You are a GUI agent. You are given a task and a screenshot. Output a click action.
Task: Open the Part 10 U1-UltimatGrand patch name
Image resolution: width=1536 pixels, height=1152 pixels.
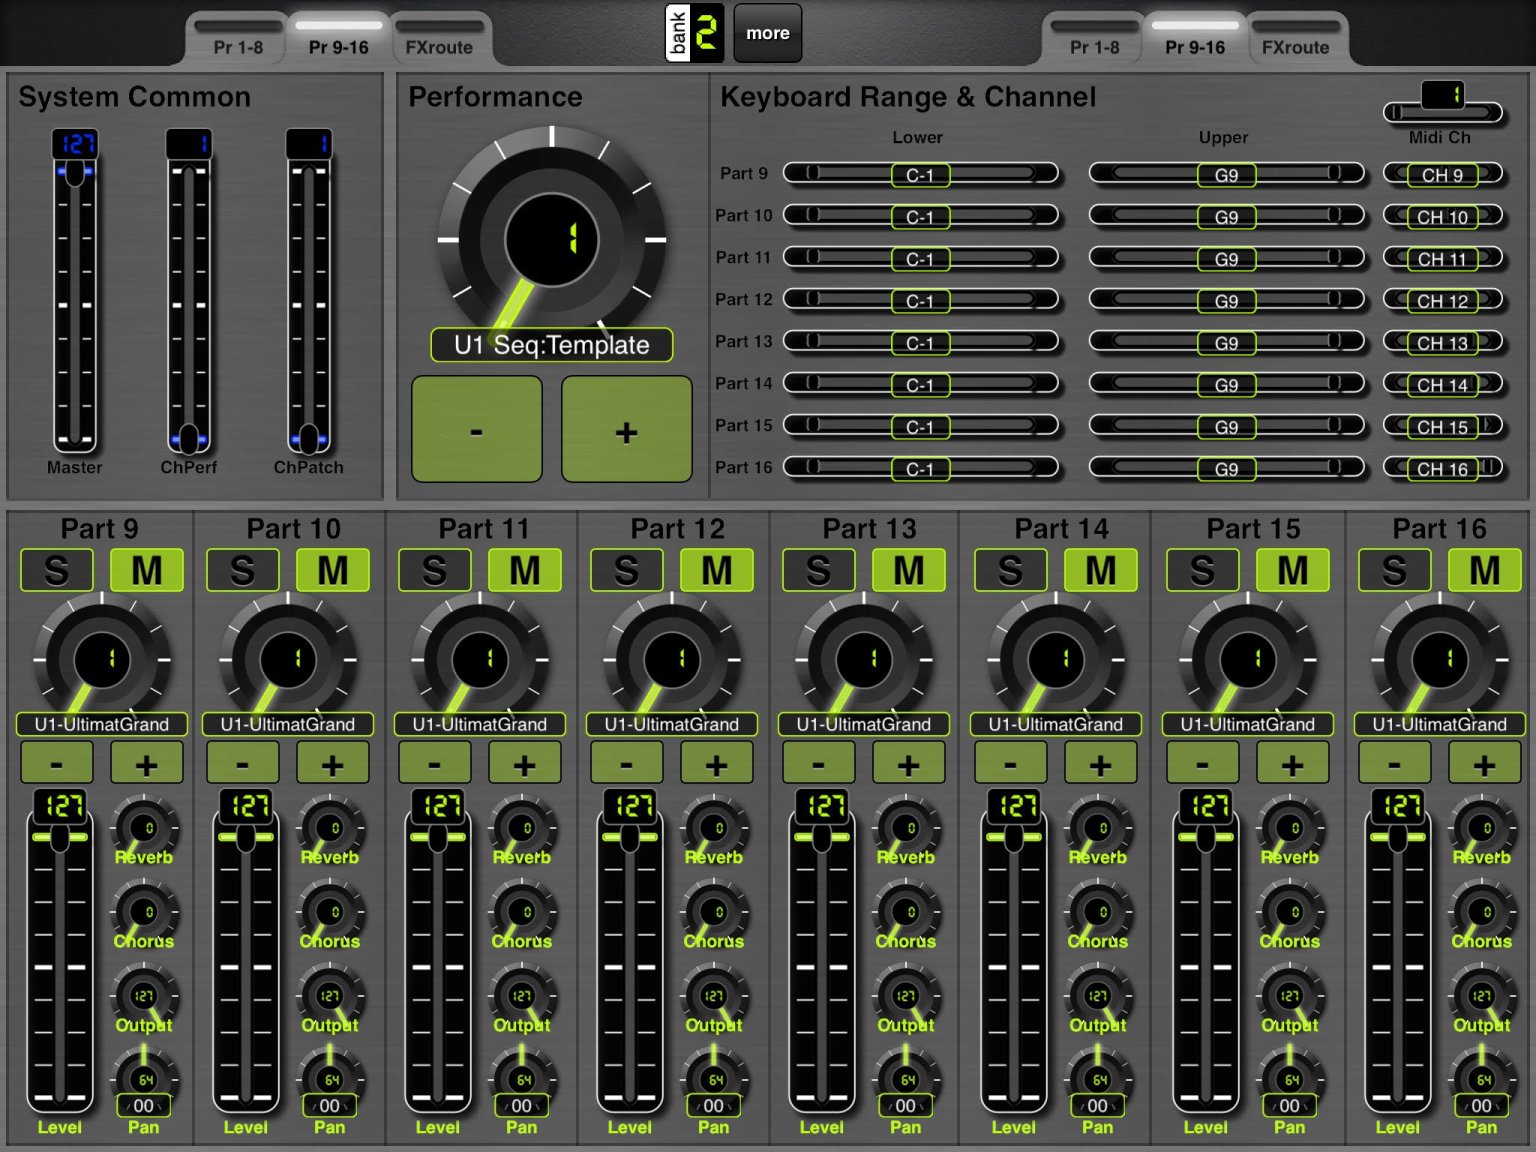click(288, 724)
